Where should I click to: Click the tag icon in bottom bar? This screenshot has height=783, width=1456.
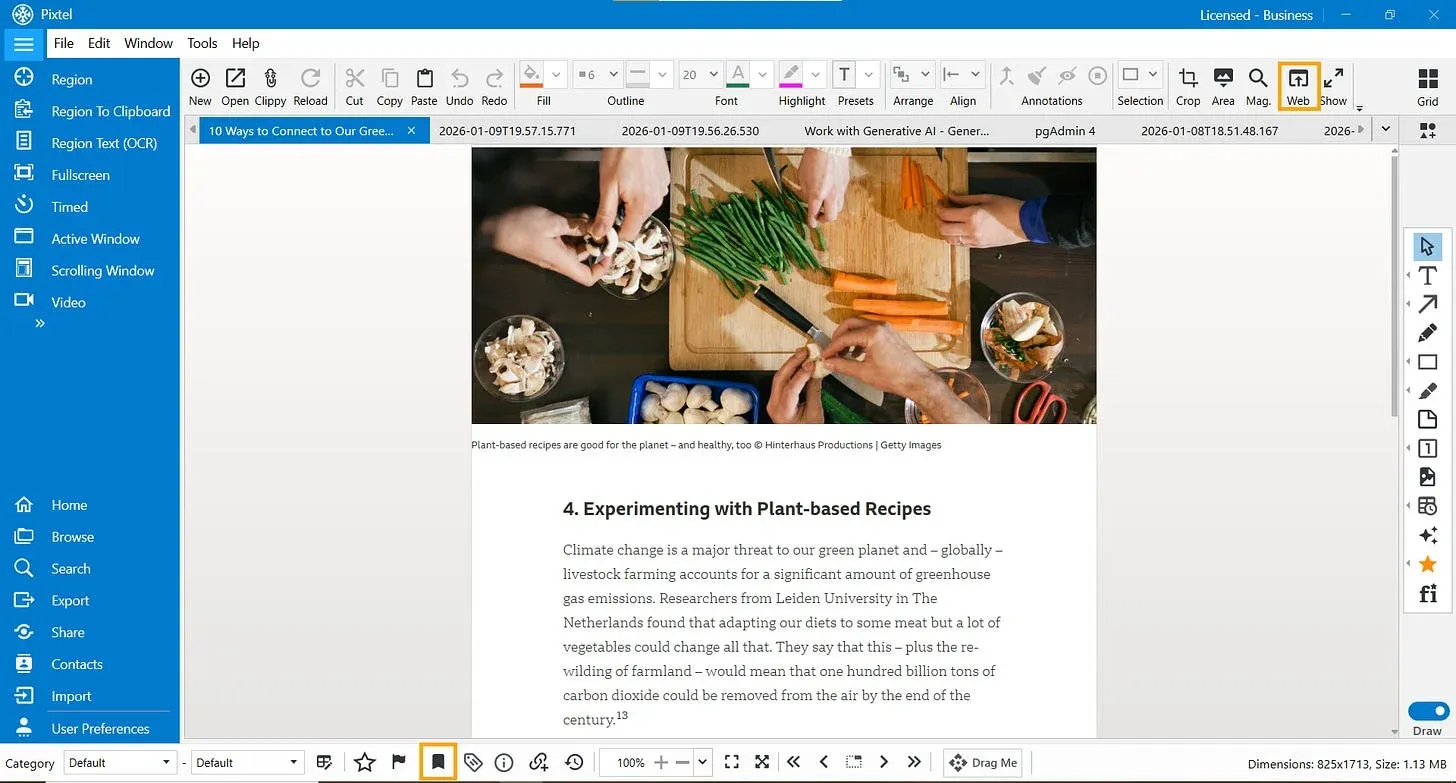(x=473, y=763)
